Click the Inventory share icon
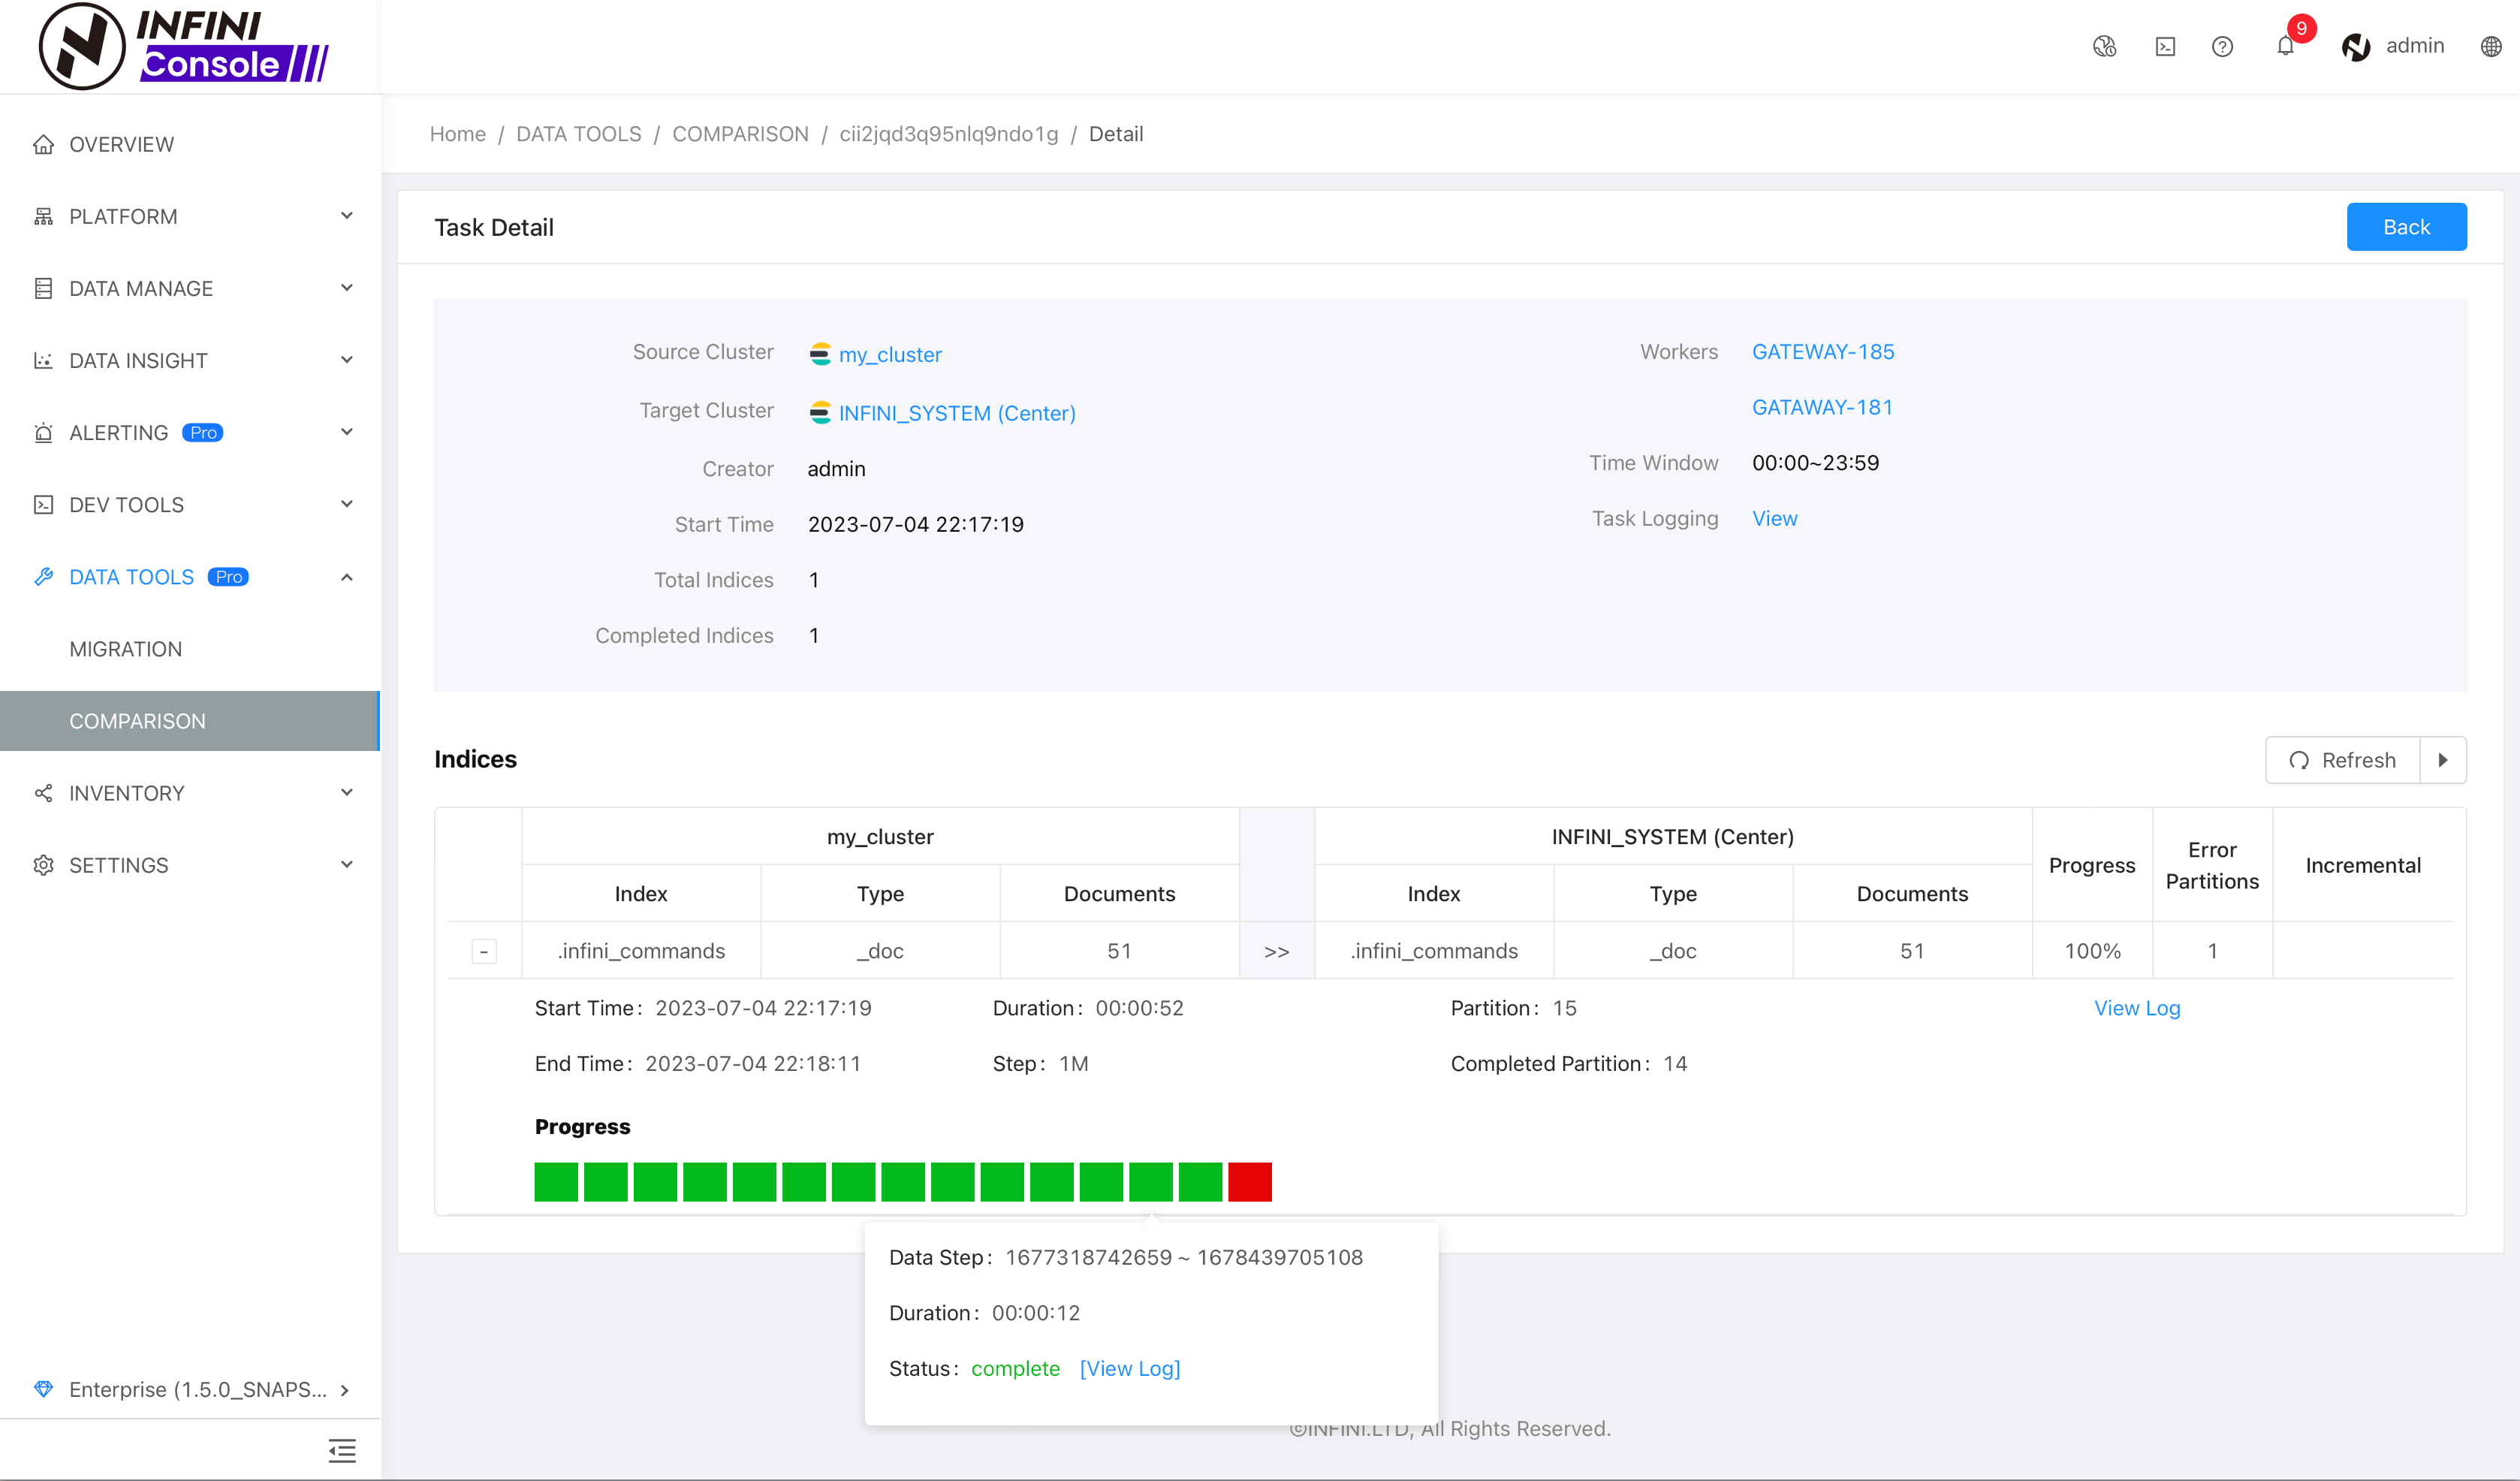 point(43,793)
